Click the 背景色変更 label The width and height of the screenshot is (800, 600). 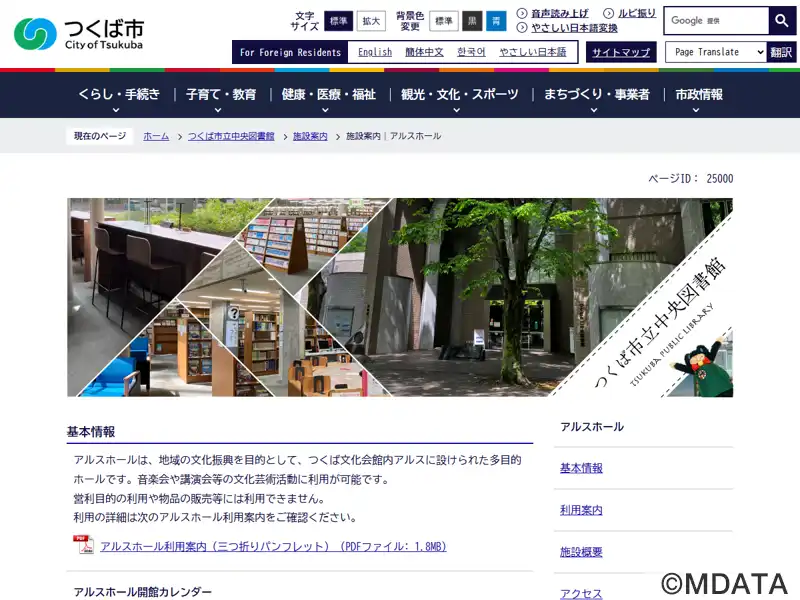point(410,21)
